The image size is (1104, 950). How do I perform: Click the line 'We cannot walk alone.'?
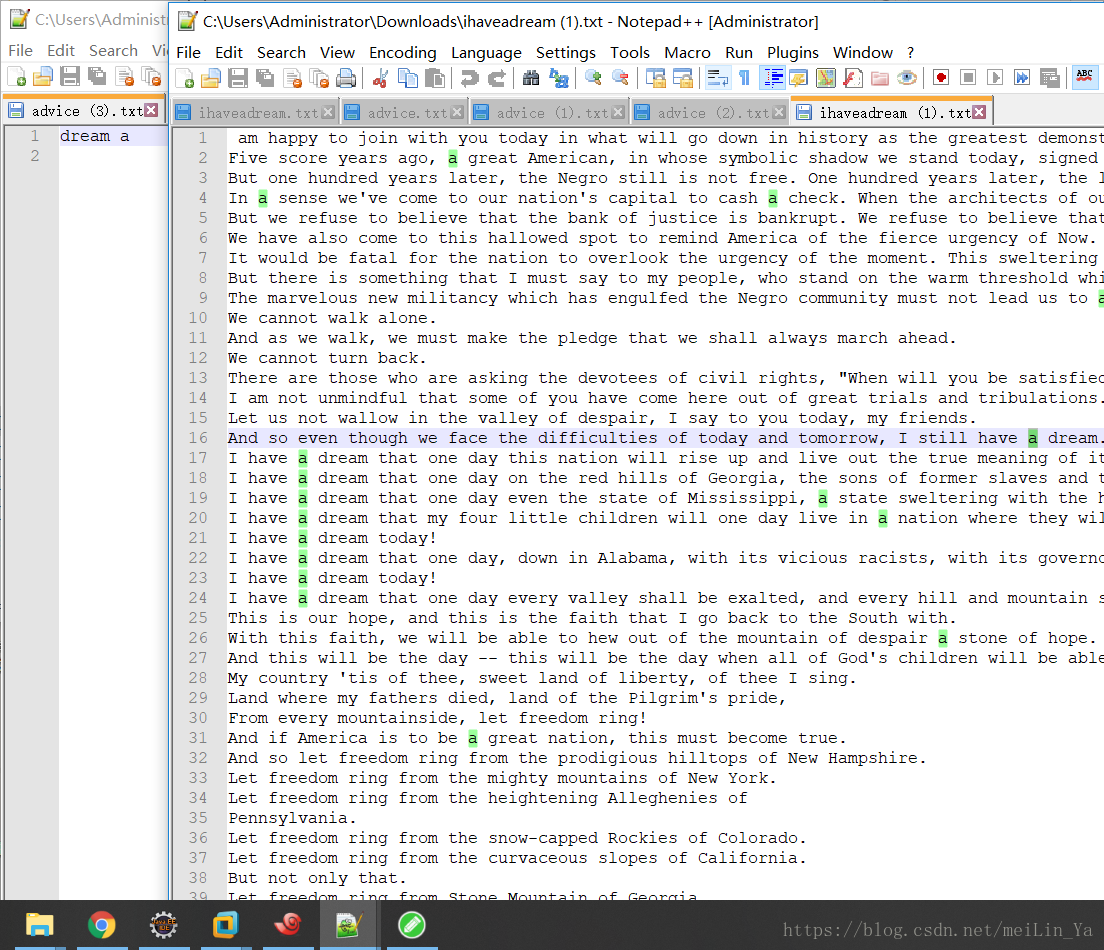[332, 318]
